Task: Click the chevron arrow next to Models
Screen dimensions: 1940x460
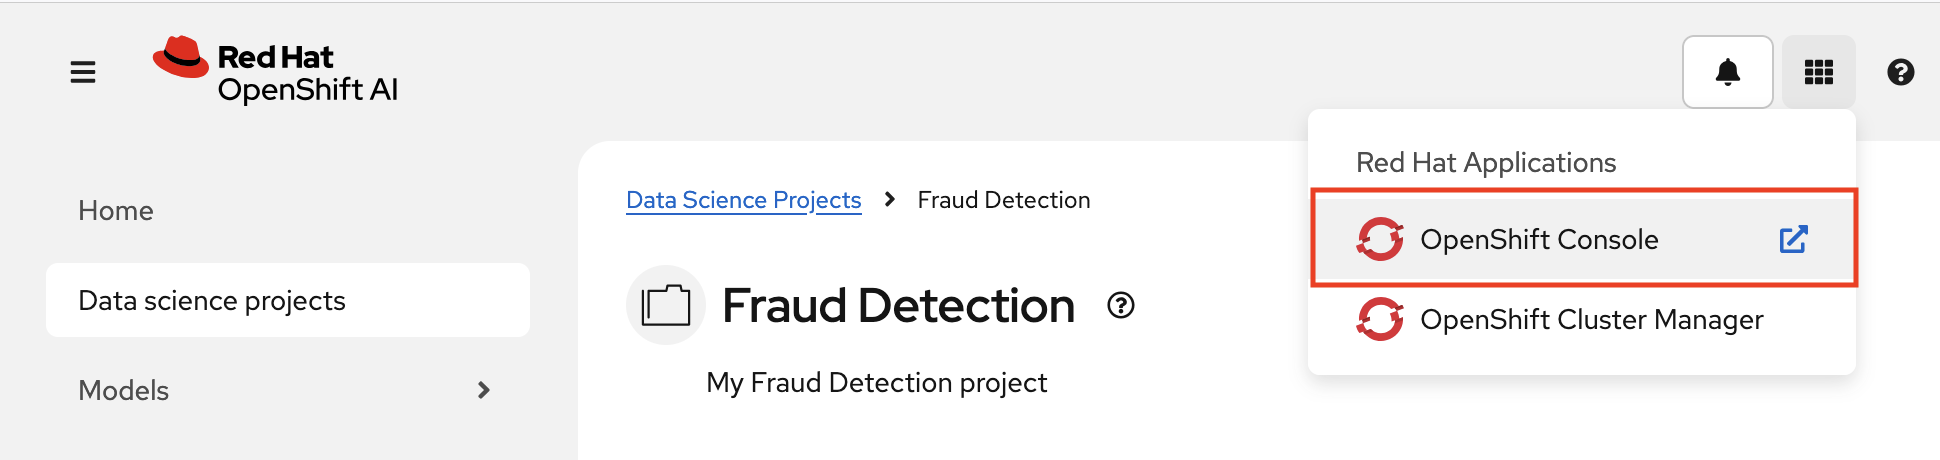Action: 484,390
